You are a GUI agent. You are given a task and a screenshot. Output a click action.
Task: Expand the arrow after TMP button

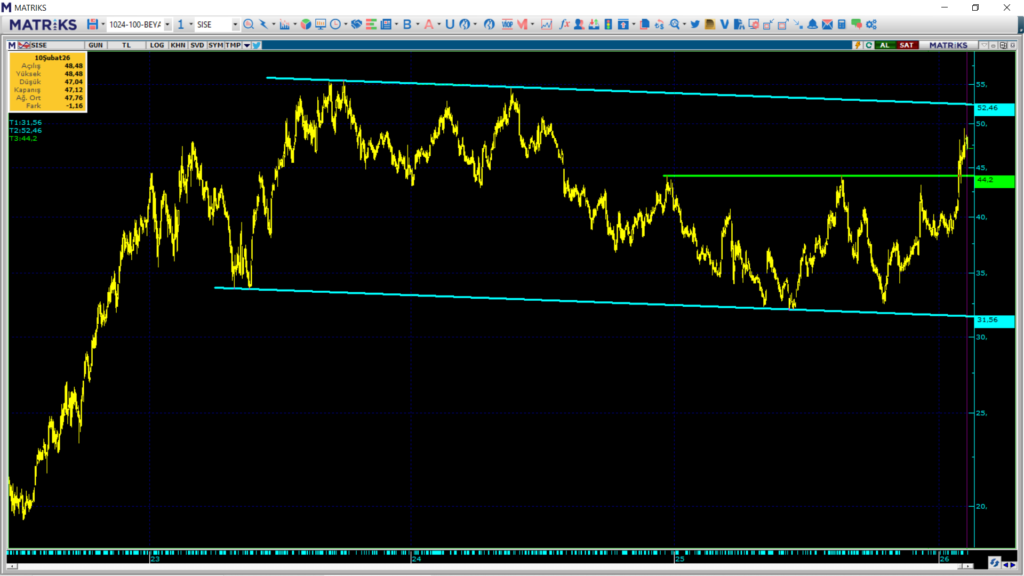[x=246, y=45]
